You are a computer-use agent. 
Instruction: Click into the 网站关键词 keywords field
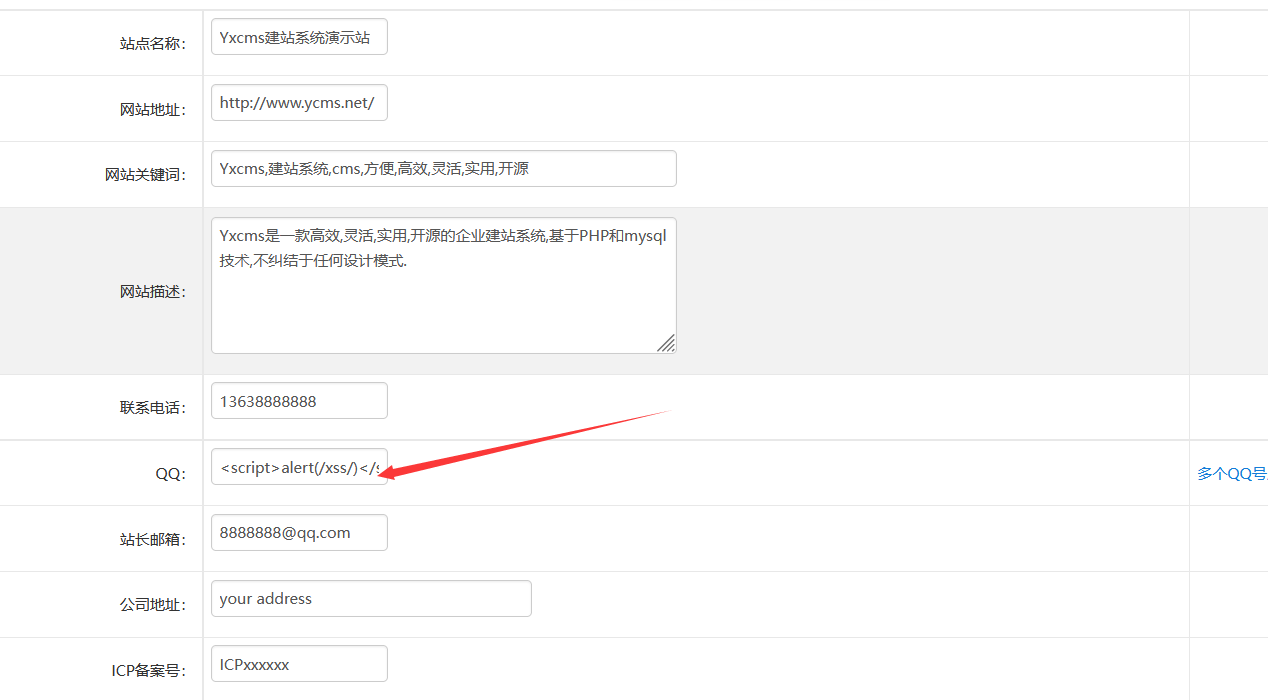pos(443,169)
